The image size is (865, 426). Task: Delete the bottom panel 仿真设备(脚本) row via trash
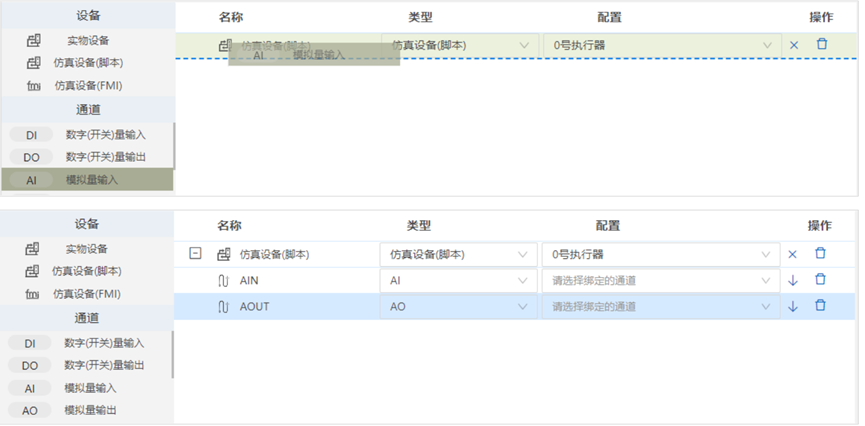[820, 253]
